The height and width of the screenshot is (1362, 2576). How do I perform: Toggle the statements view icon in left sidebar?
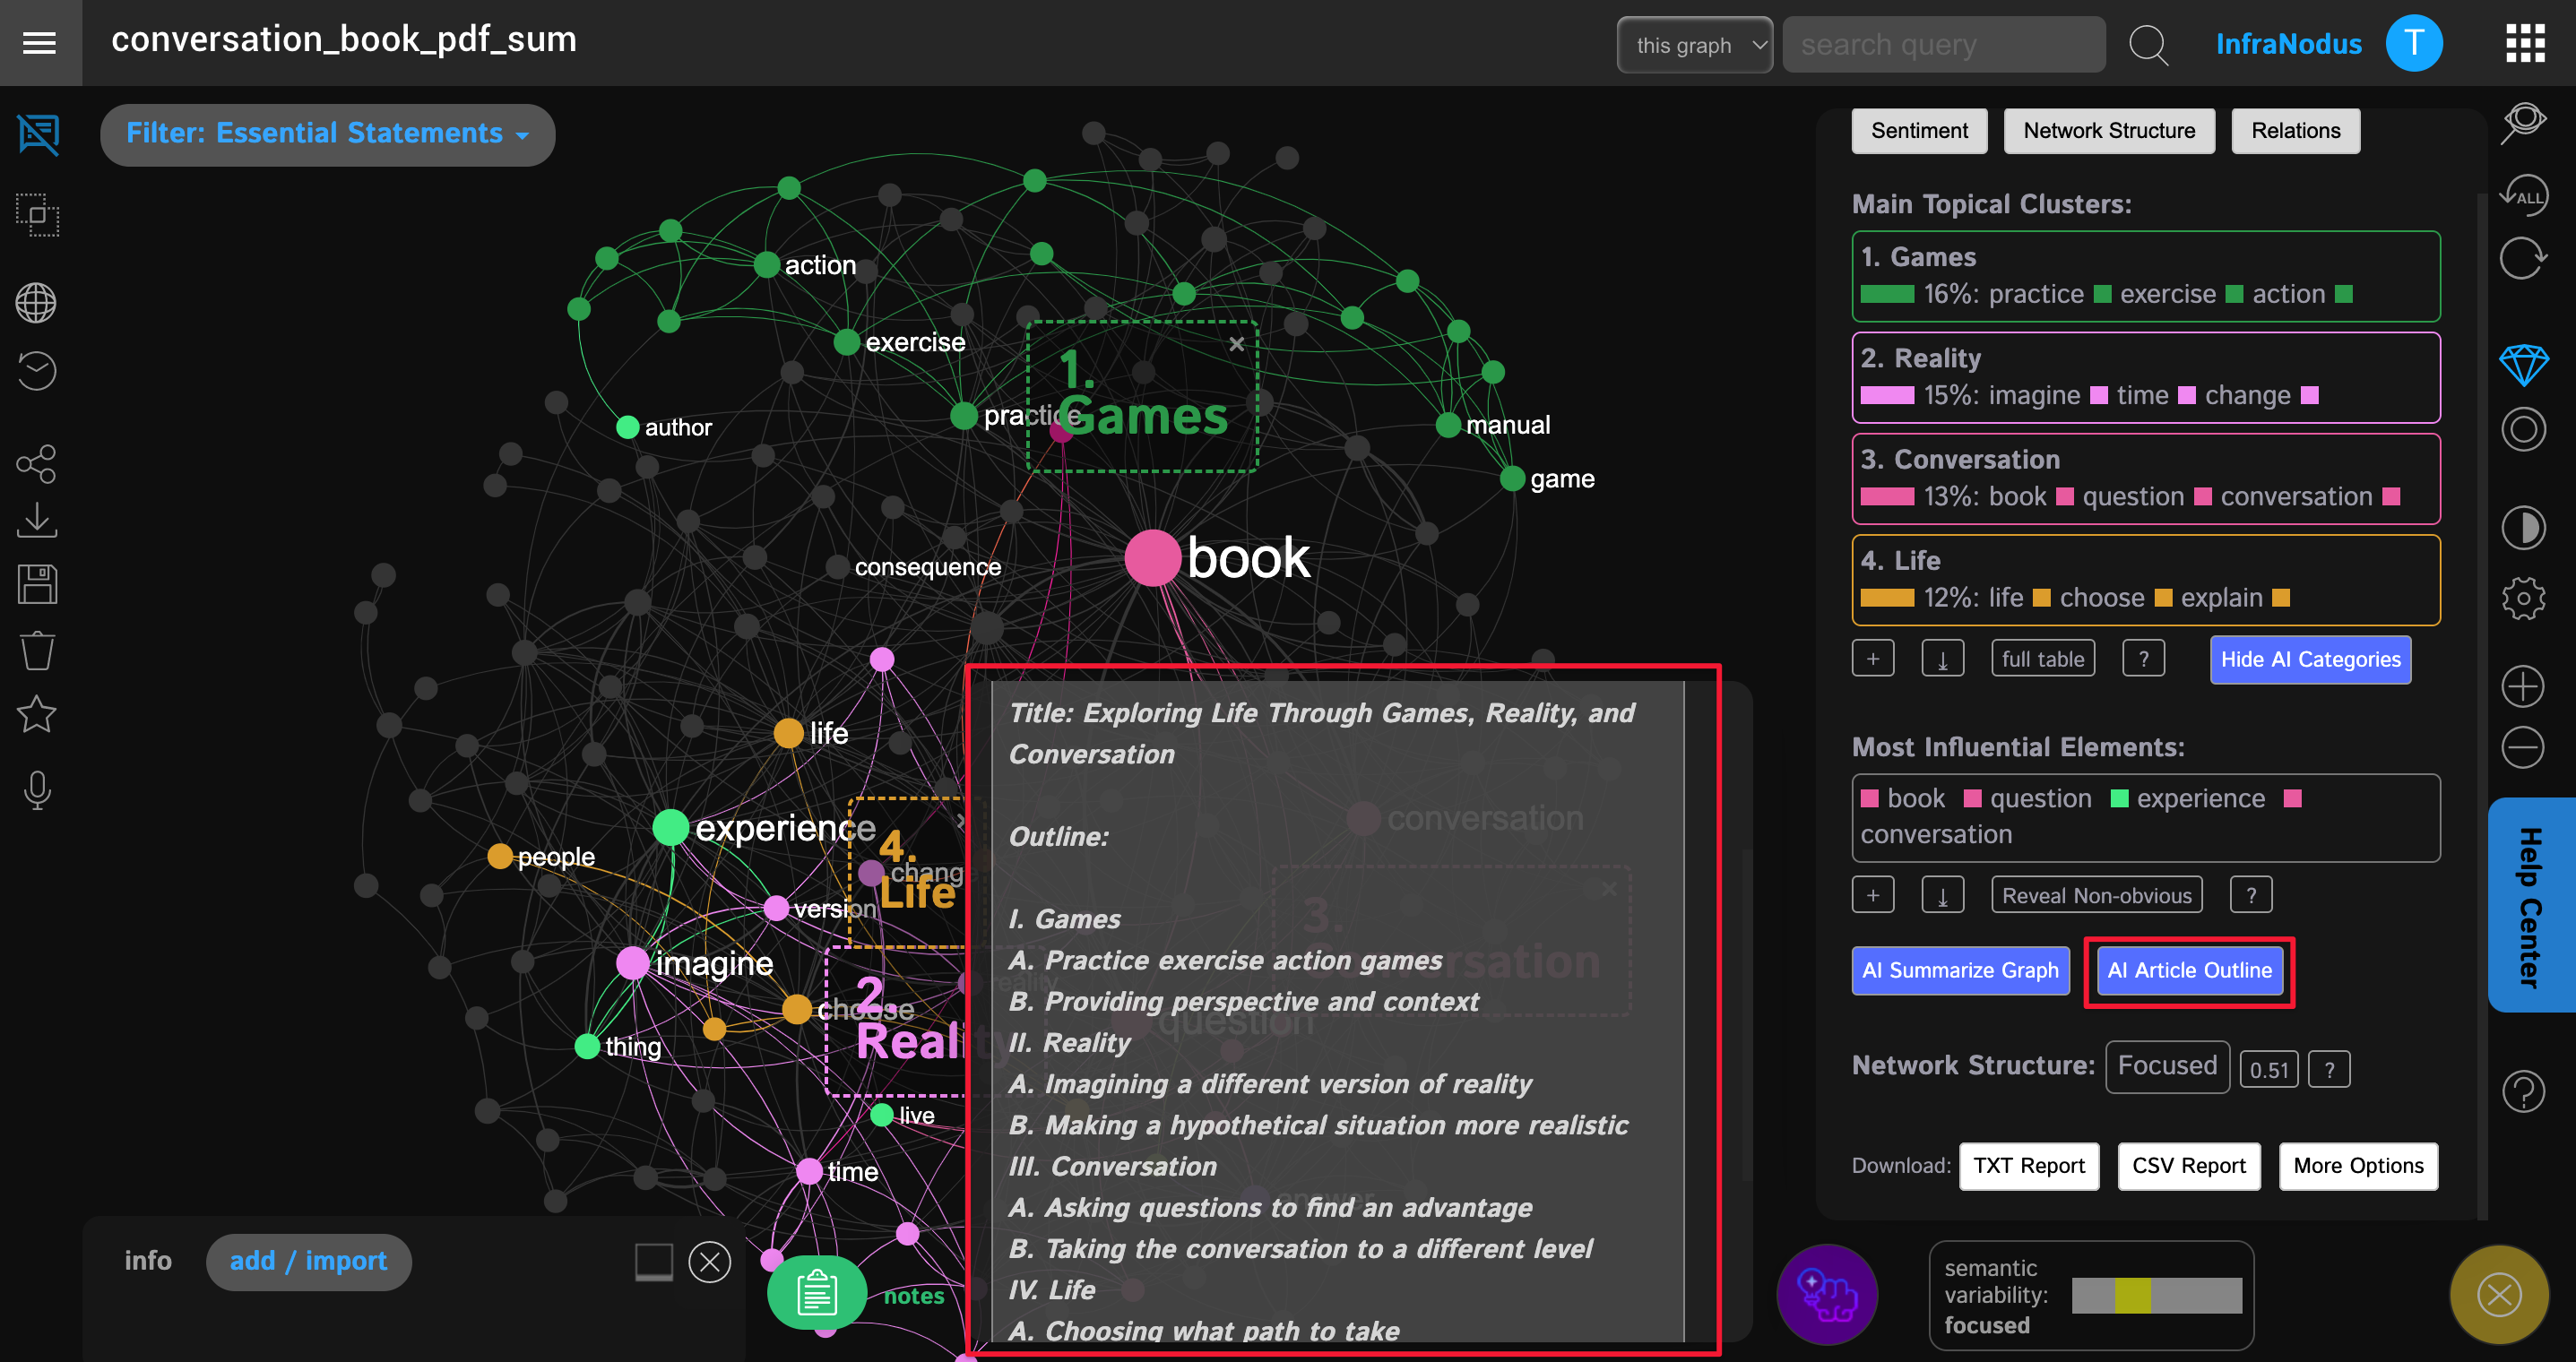click(38, 134)
